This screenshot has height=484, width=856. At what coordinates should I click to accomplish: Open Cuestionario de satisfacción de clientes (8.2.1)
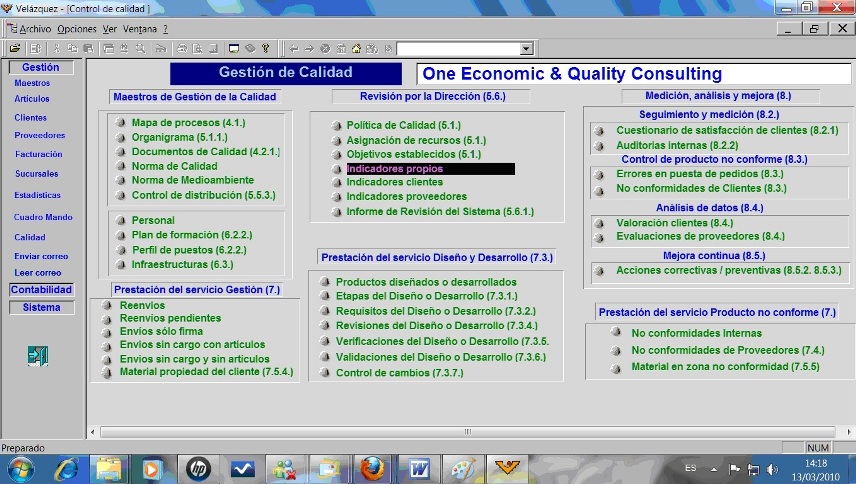[x=727, y=130]
